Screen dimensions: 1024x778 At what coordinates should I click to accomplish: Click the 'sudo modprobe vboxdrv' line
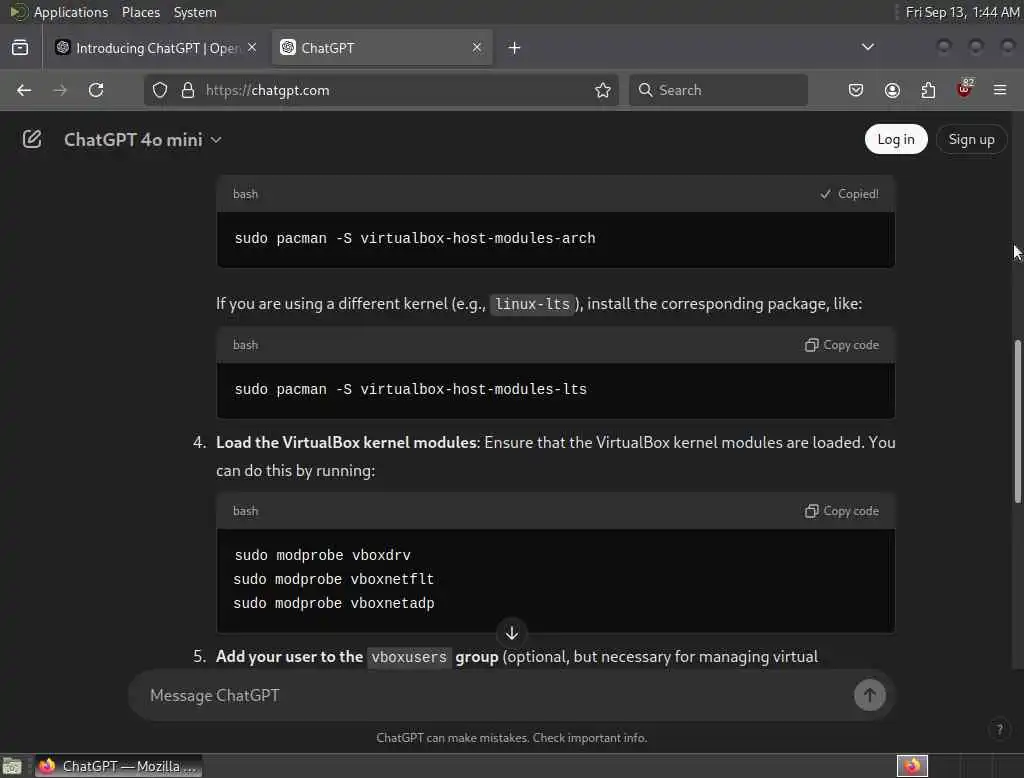pyautogui.click(x=323, y=555)
